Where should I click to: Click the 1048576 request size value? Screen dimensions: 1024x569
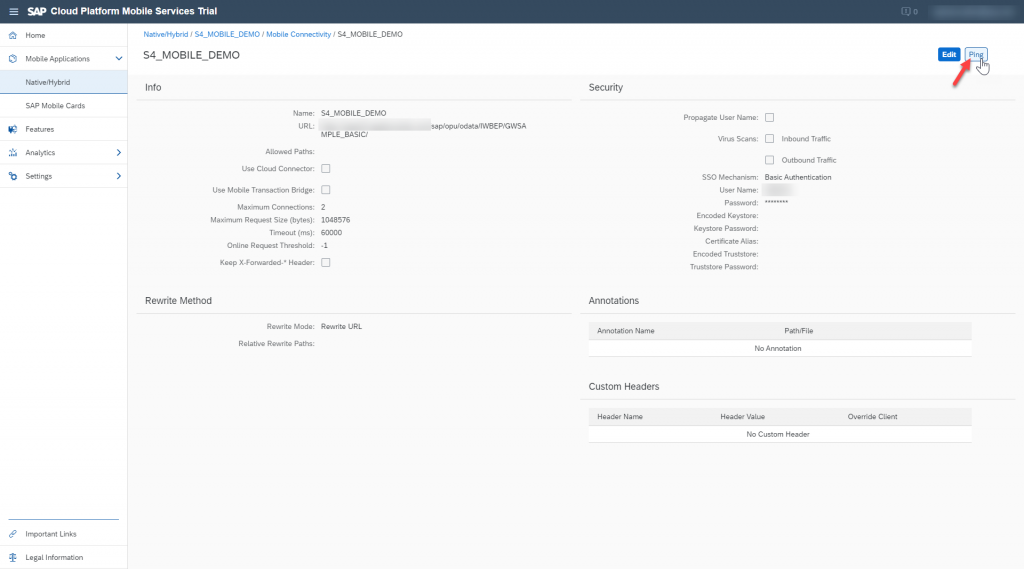(336, 220)
